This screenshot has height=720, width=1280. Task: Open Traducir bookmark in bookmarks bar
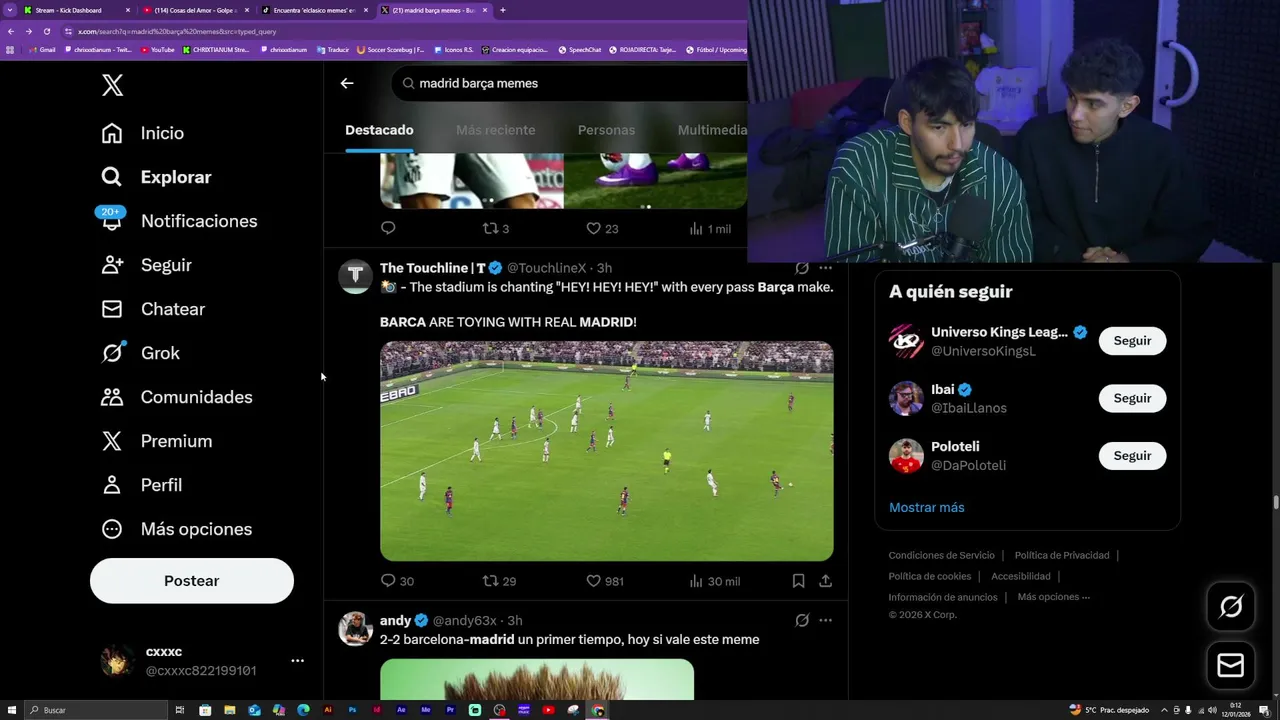pos(333,49)
